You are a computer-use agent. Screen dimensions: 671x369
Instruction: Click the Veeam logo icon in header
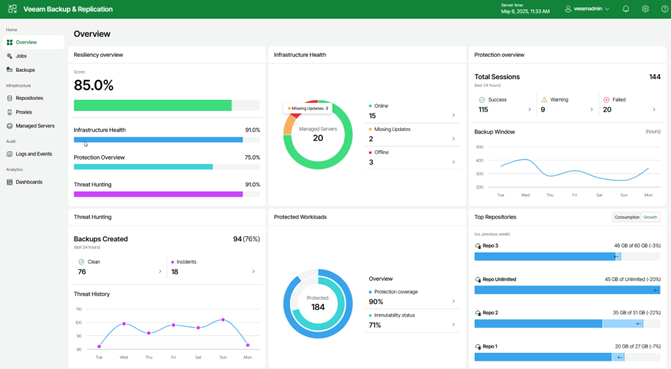[x=12, y=9]
